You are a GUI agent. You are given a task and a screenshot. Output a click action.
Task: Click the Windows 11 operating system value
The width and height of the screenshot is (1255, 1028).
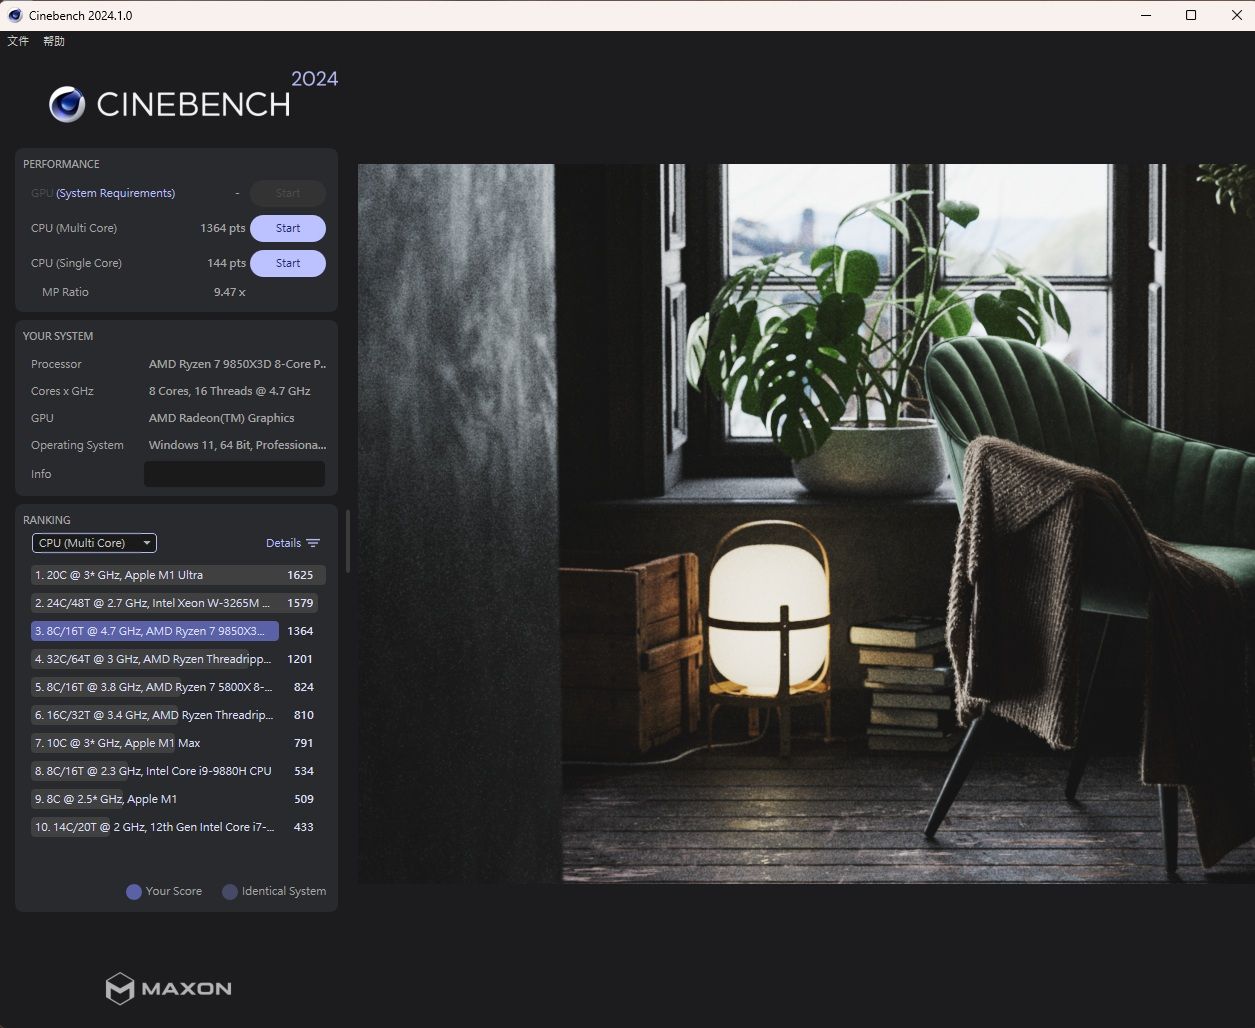click(237, 445)
